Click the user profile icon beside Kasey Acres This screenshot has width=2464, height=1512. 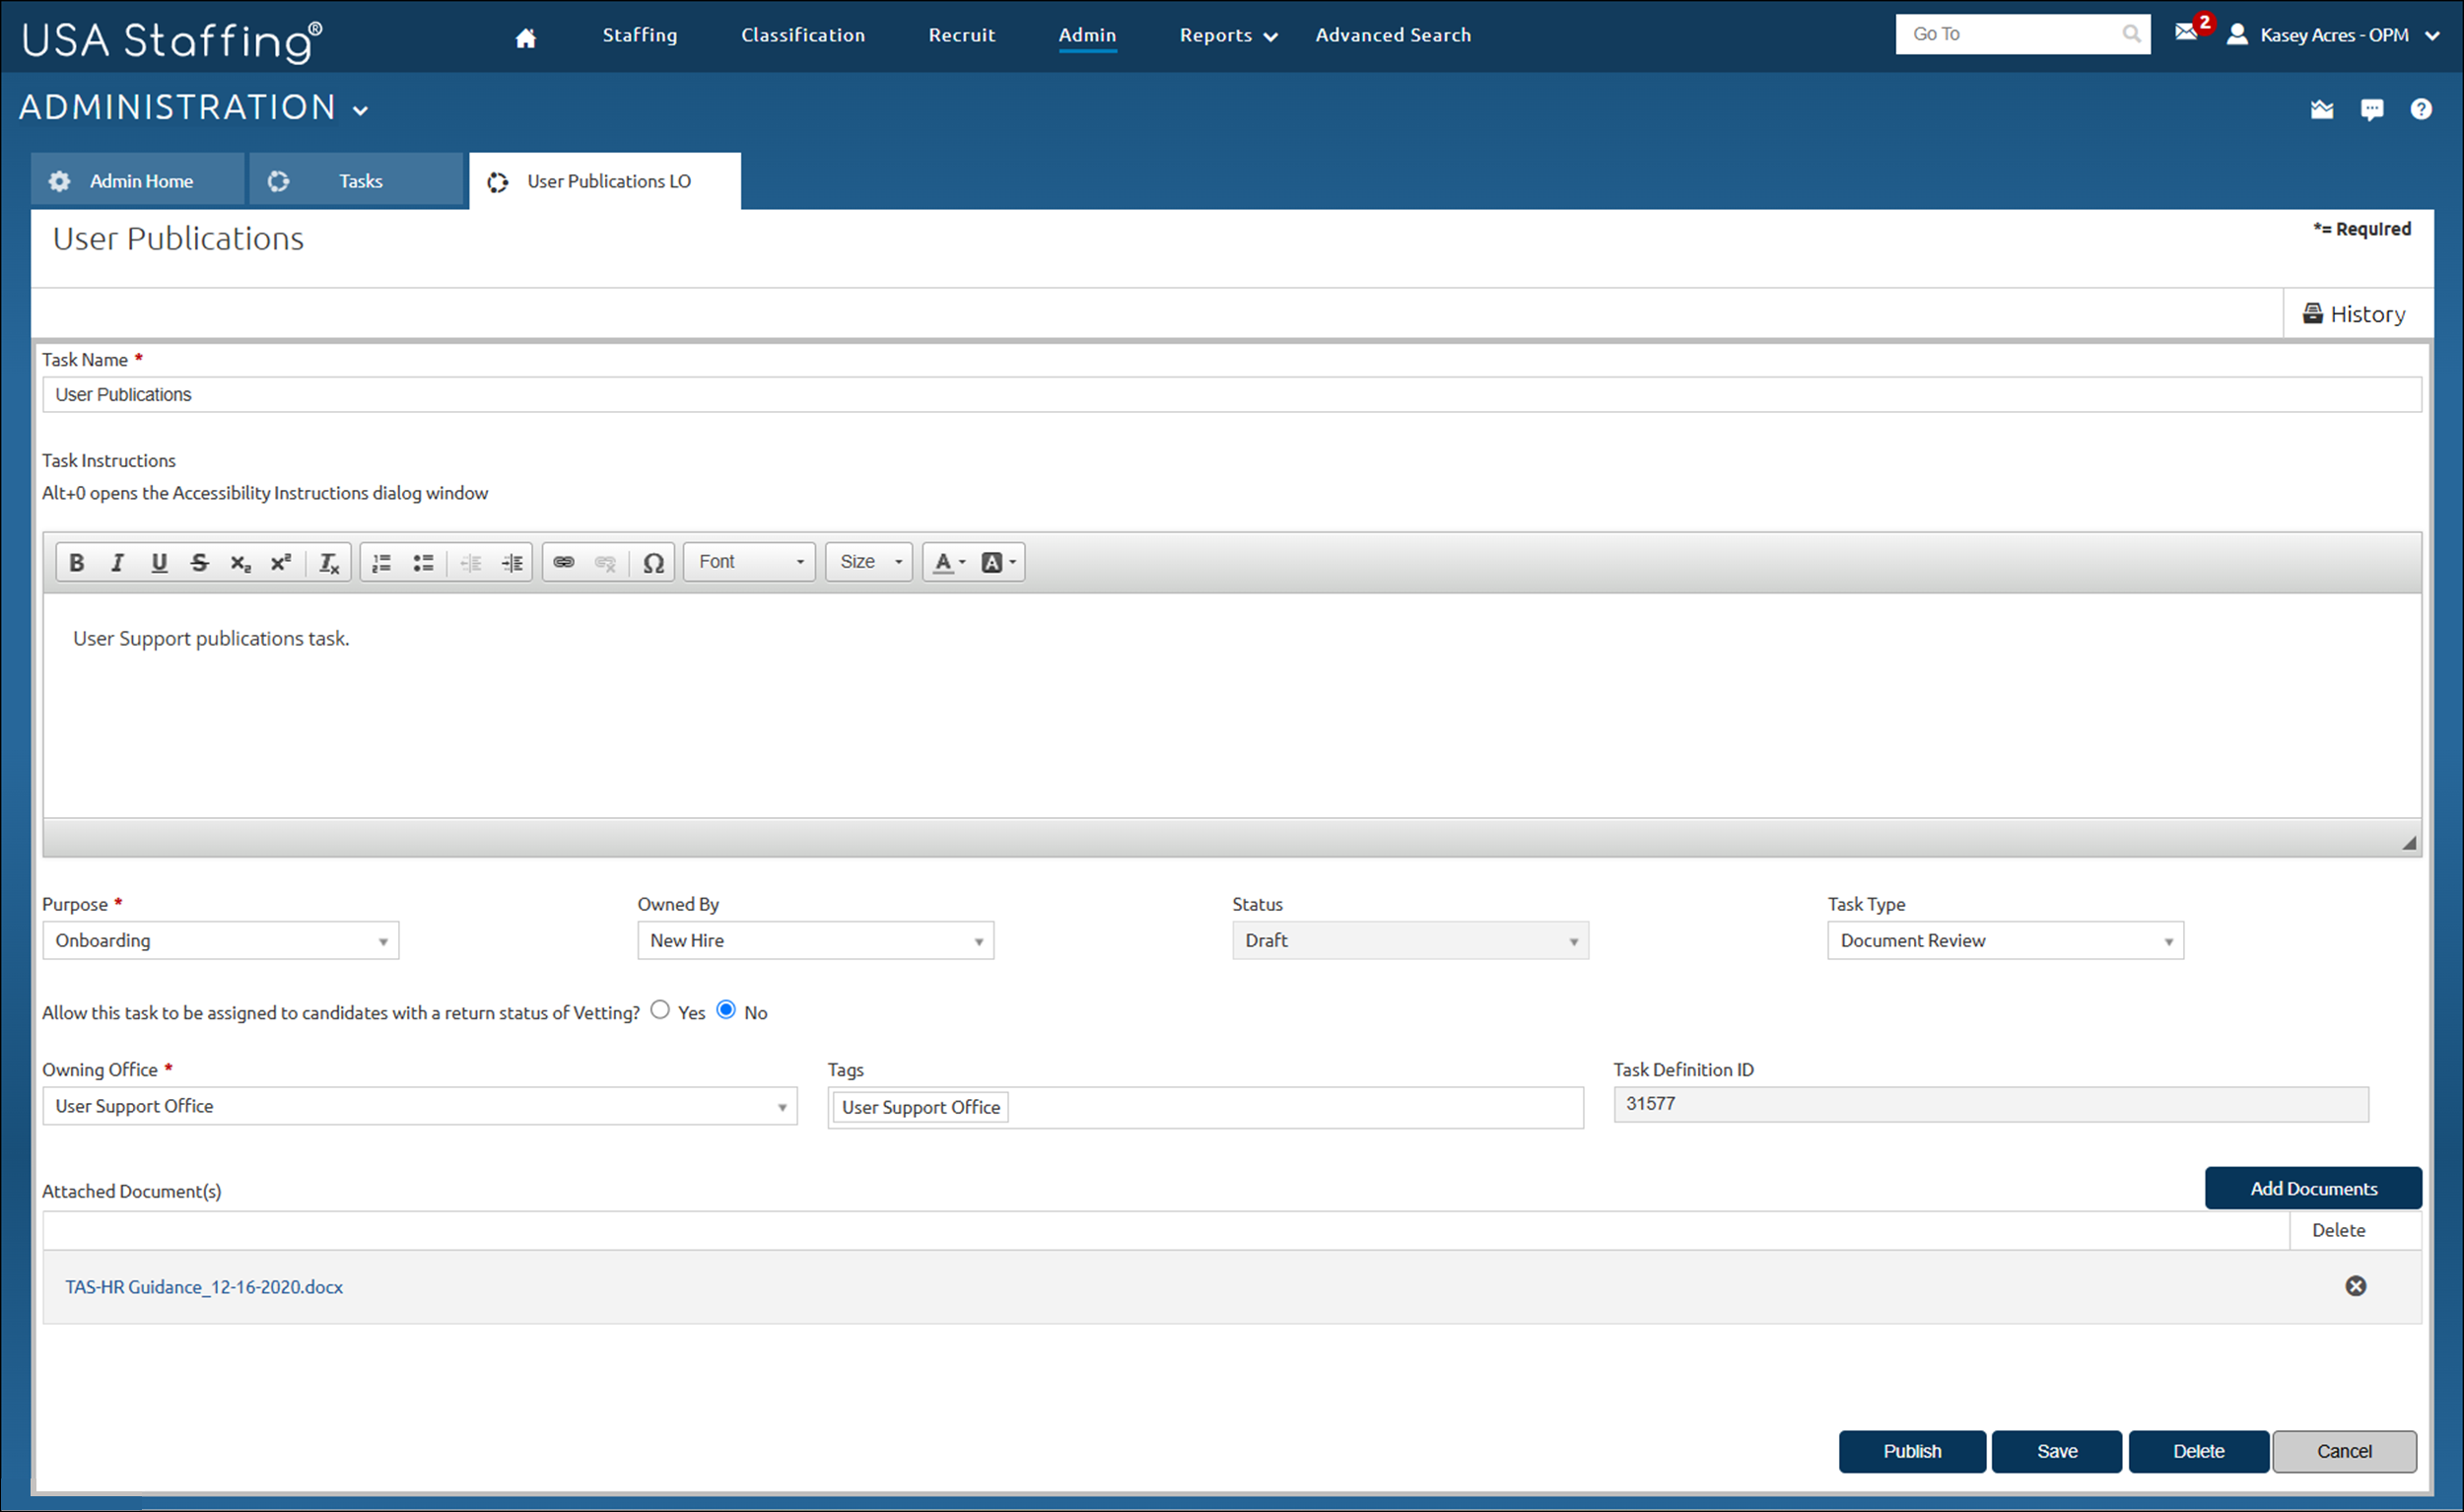[x=2237, y=35]
